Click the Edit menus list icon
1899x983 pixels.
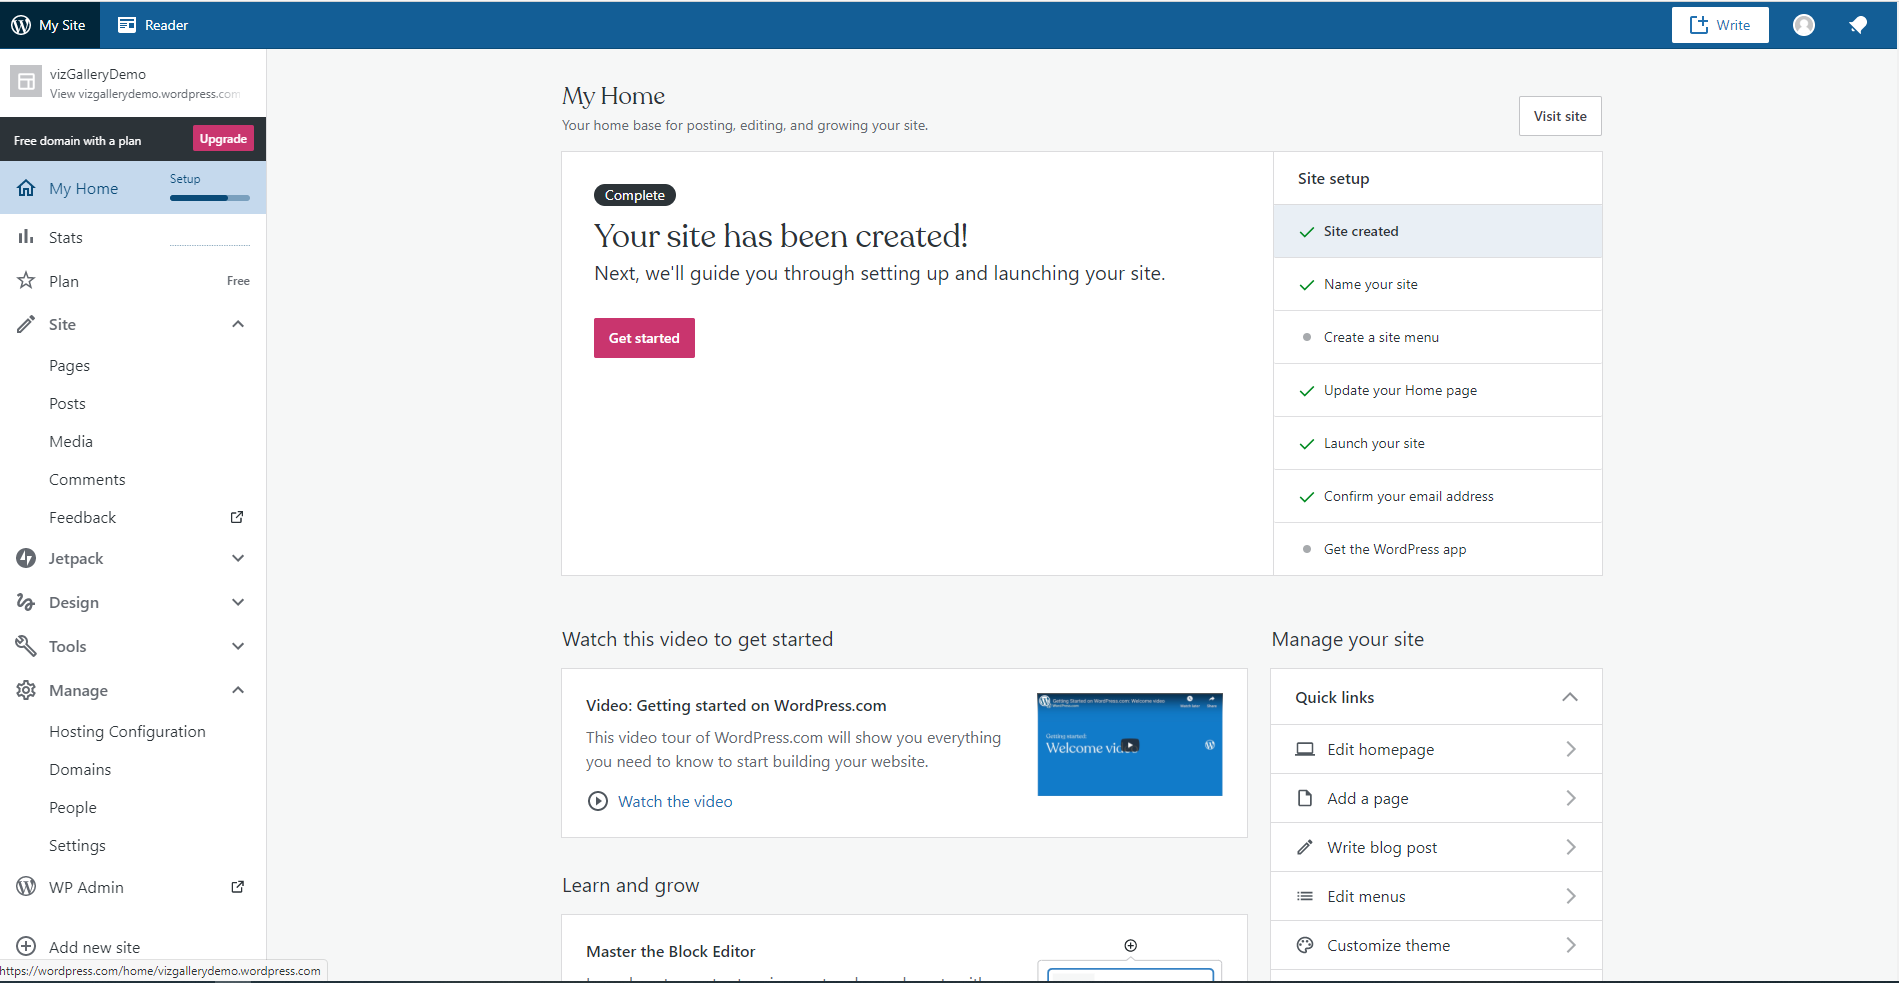pyautogui.click(x=1305, y=896)
